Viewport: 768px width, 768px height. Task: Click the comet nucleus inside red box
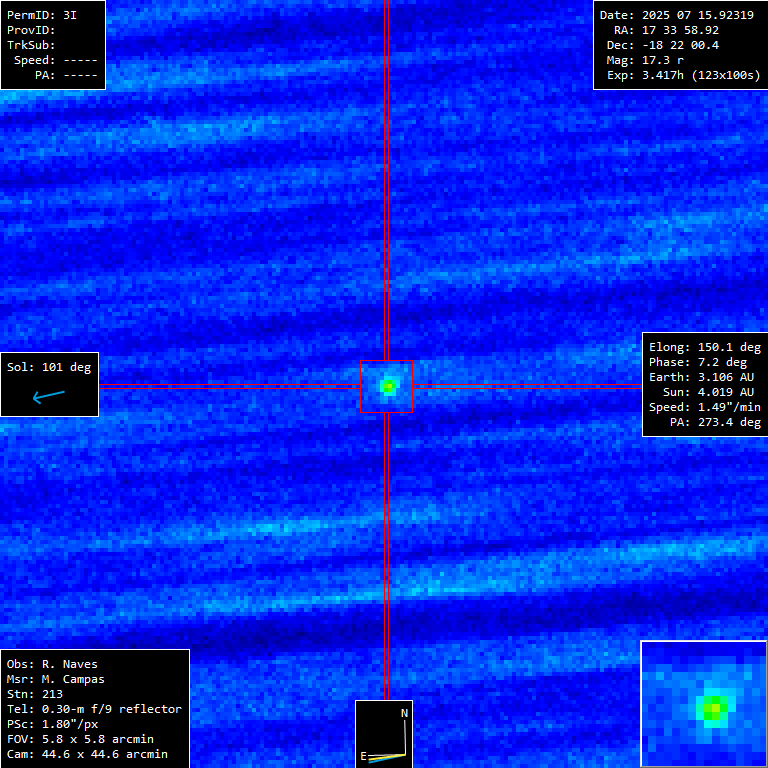[x=388, y=386]
